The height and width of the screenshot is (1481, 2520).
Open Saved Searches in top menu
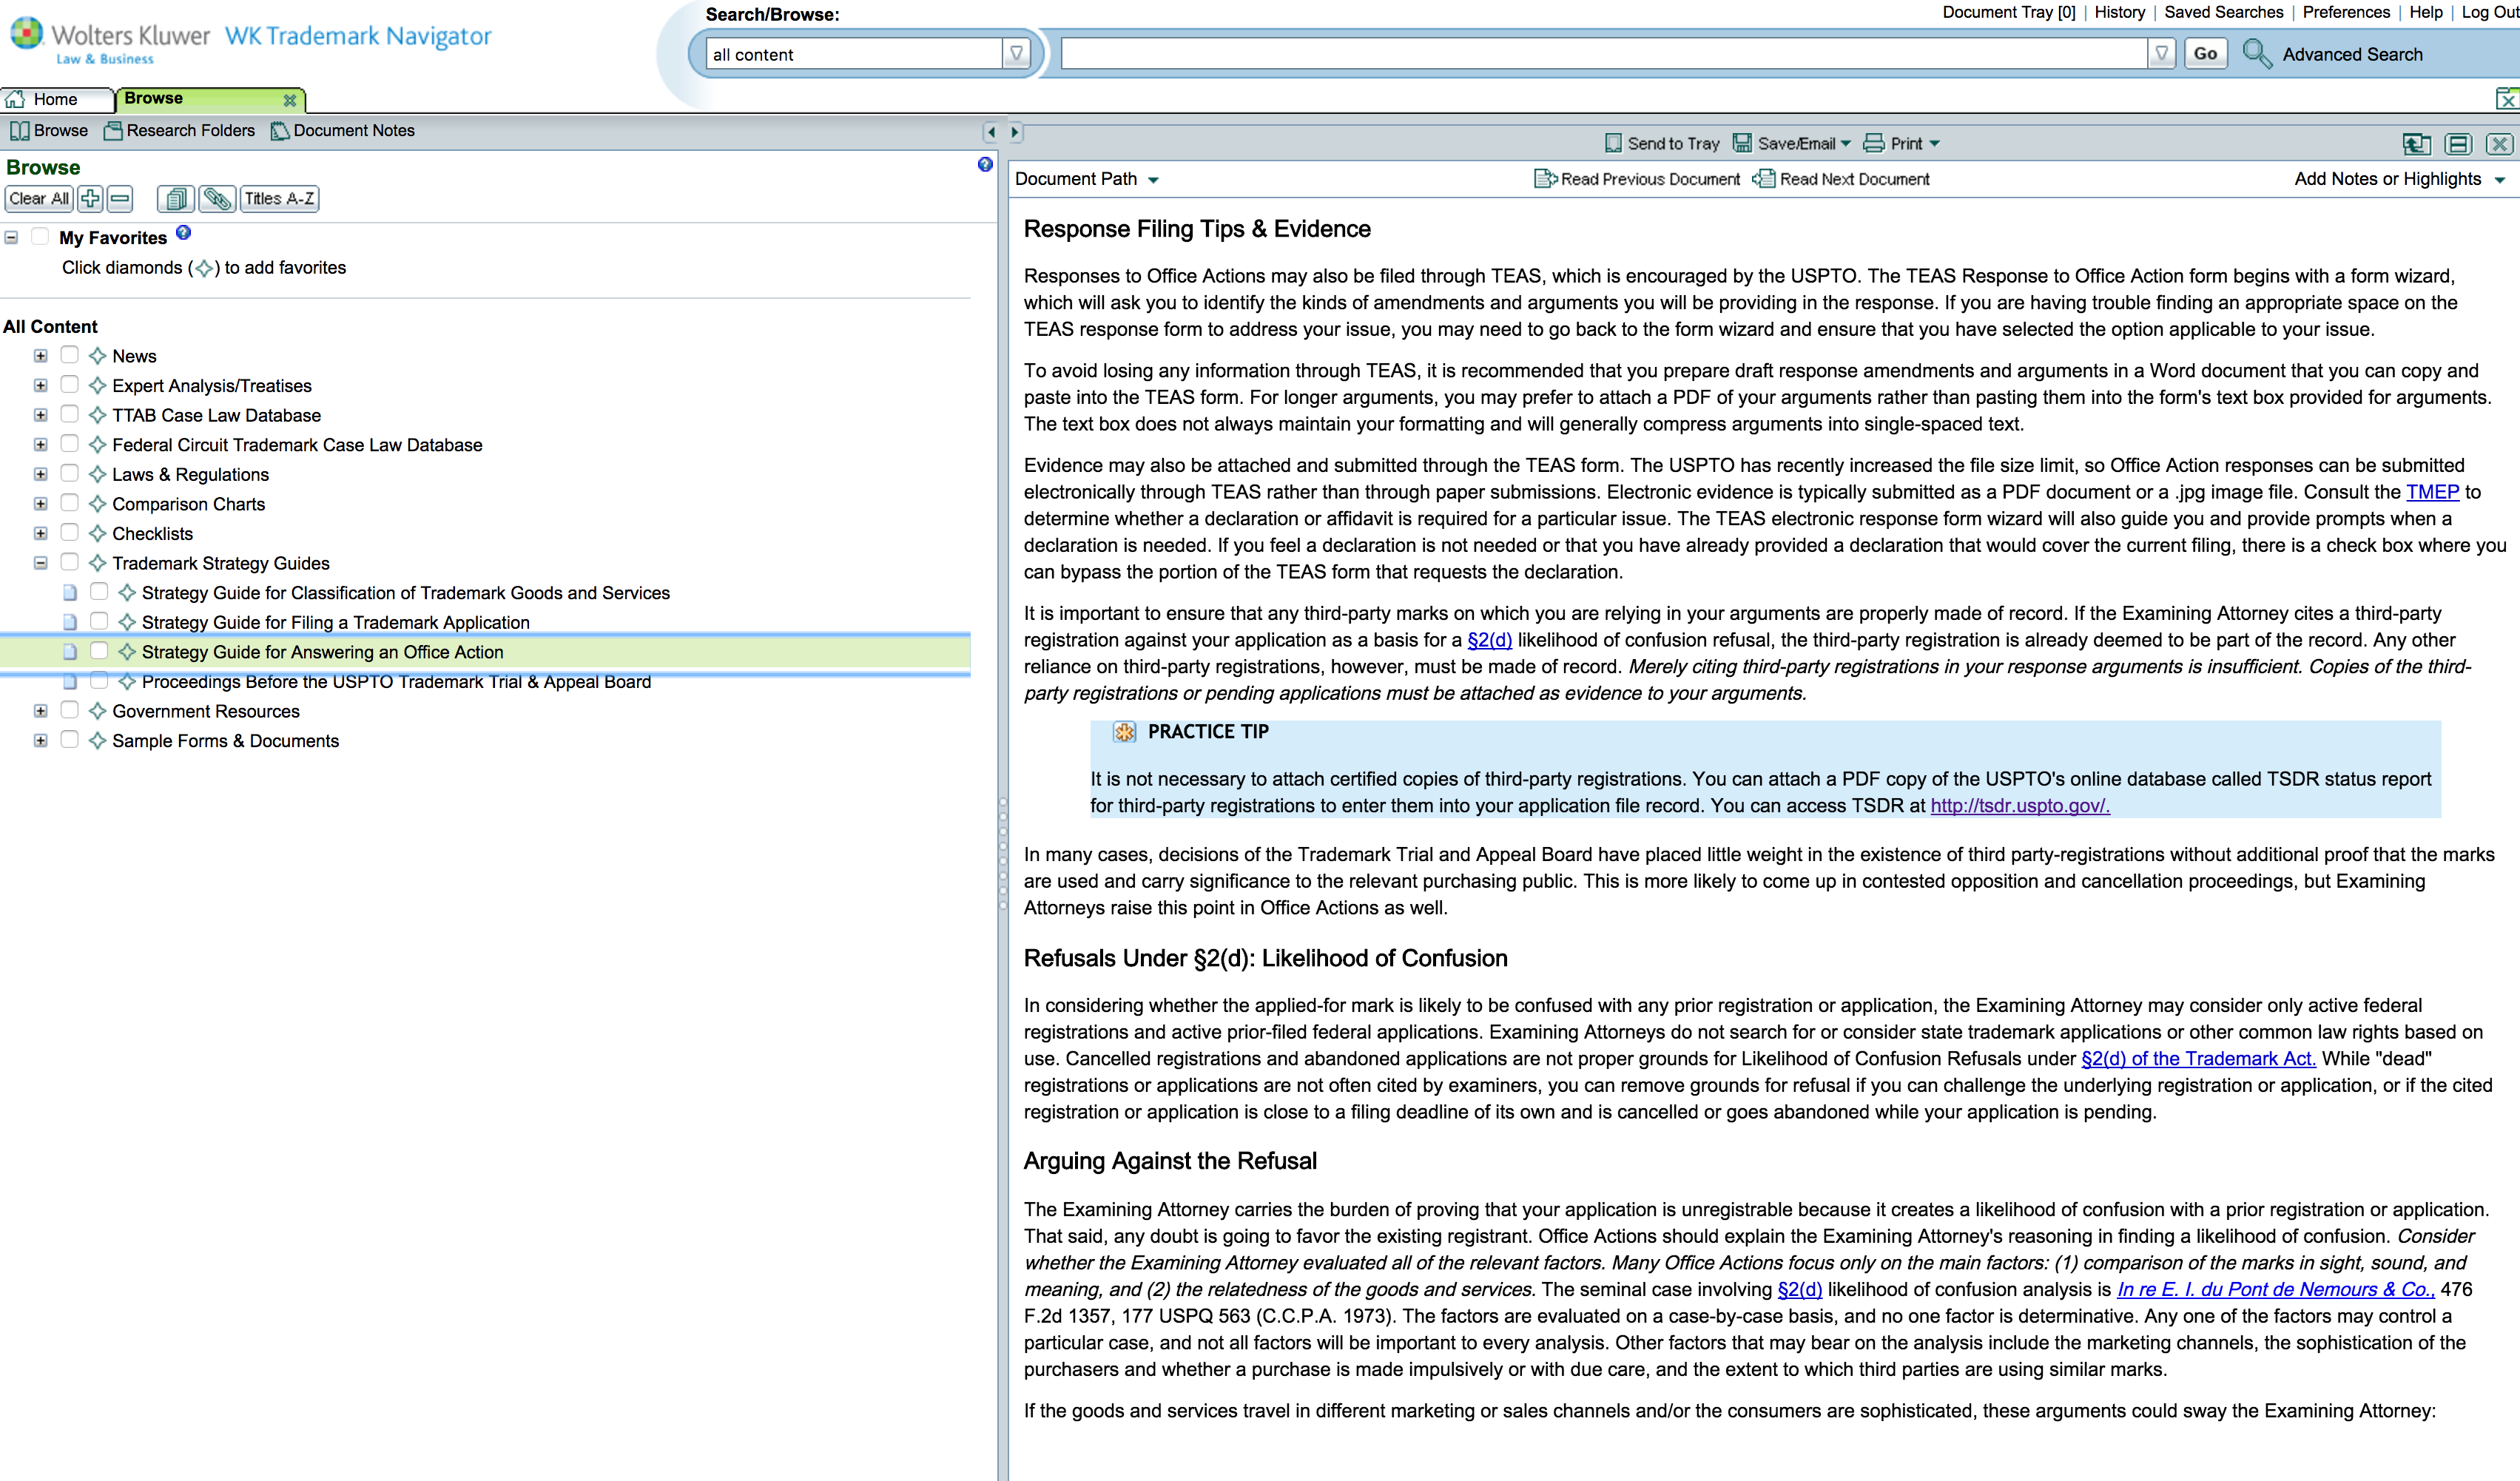(2223, 12)
